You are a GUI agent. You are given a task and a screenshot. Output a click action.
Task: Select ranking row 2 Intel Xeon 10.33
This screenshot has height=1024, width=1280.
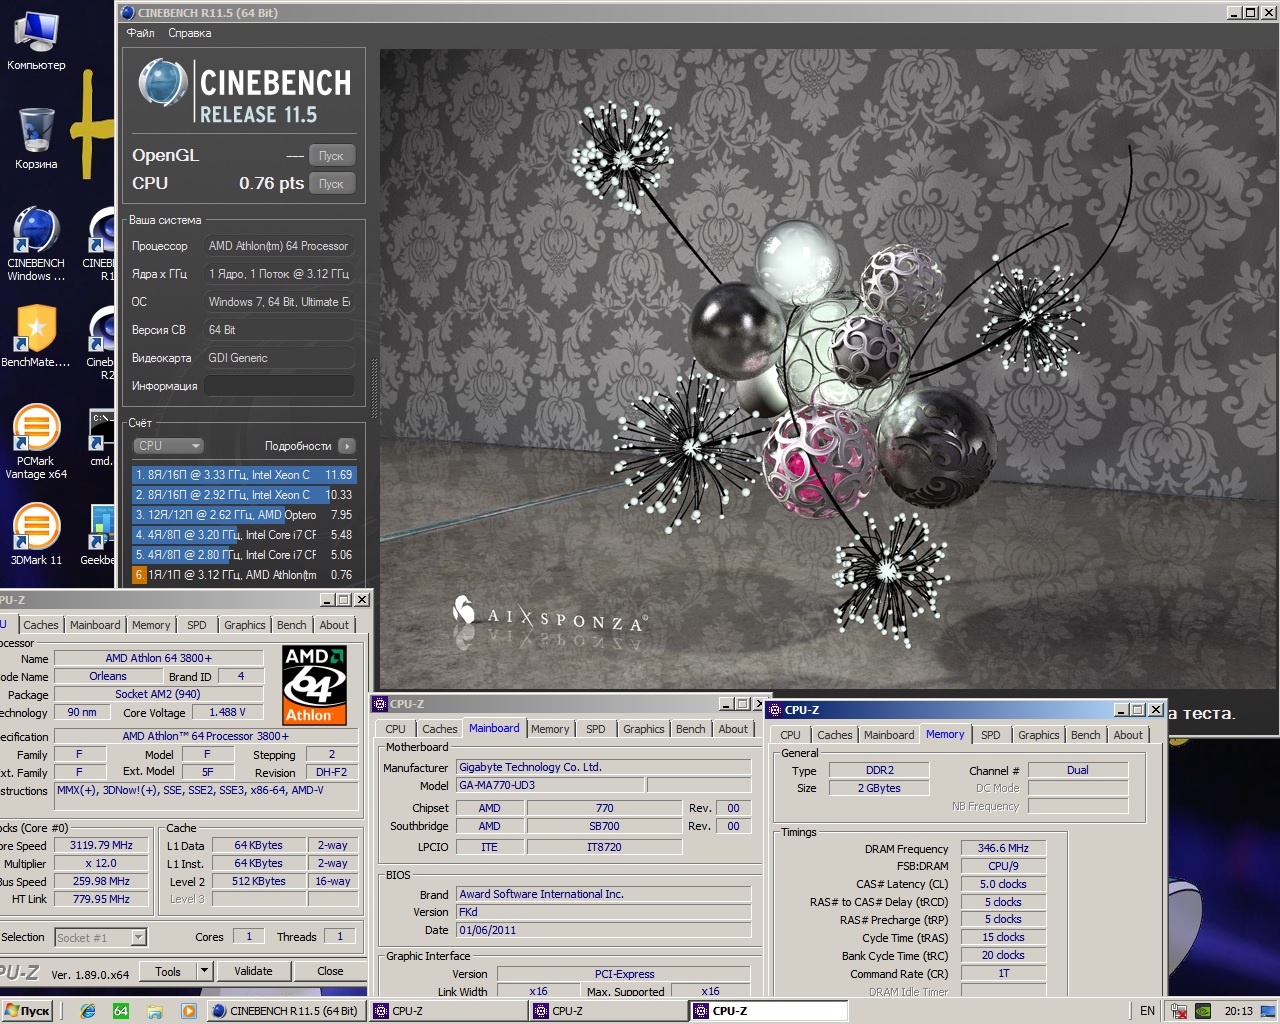(244, 495)
